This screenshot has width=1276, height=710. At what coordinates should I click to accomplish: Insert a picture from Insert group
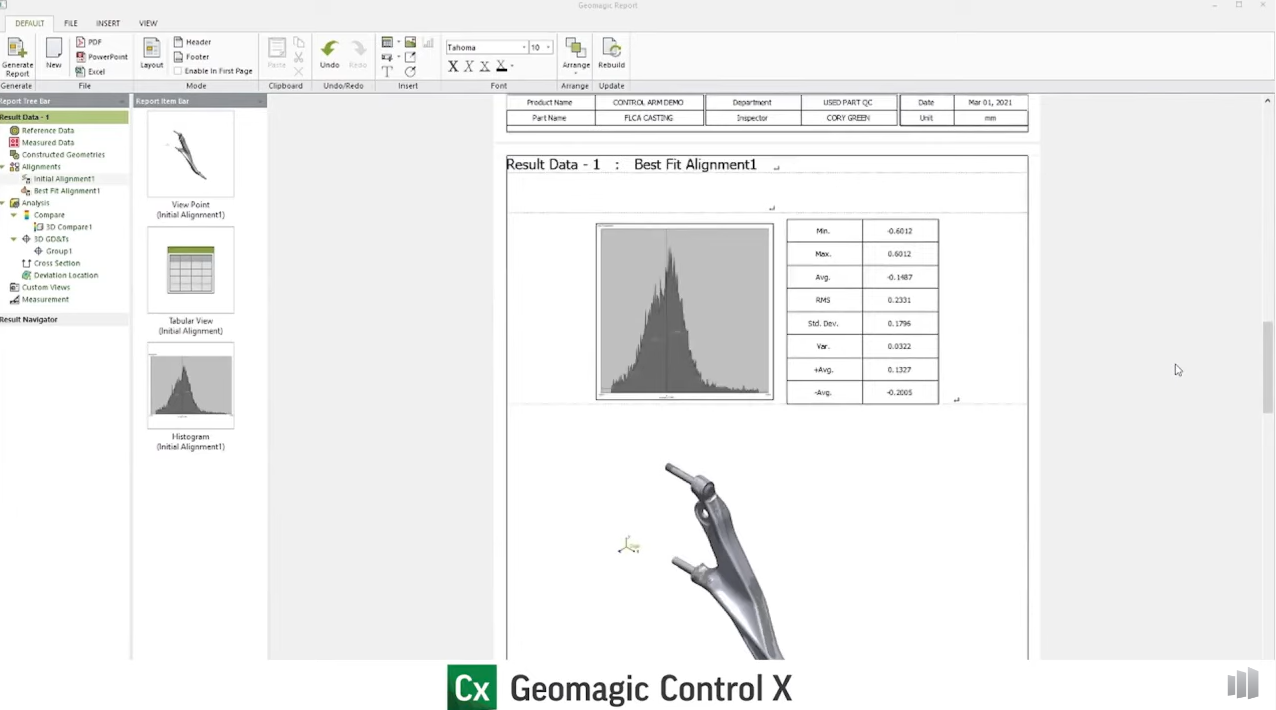410,43
